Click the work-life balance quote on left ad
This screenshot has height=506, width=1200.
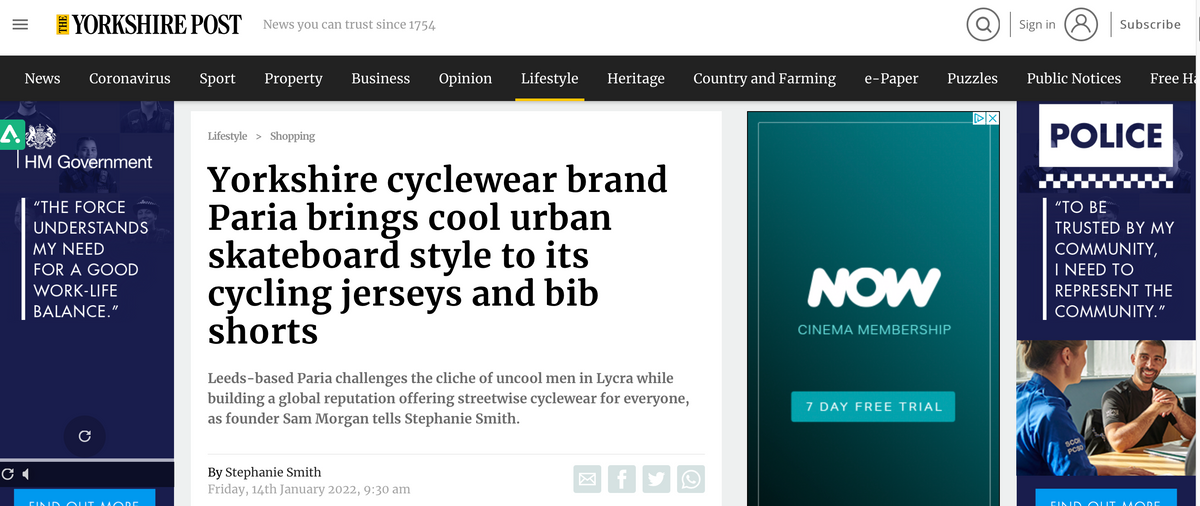point(85,259)
